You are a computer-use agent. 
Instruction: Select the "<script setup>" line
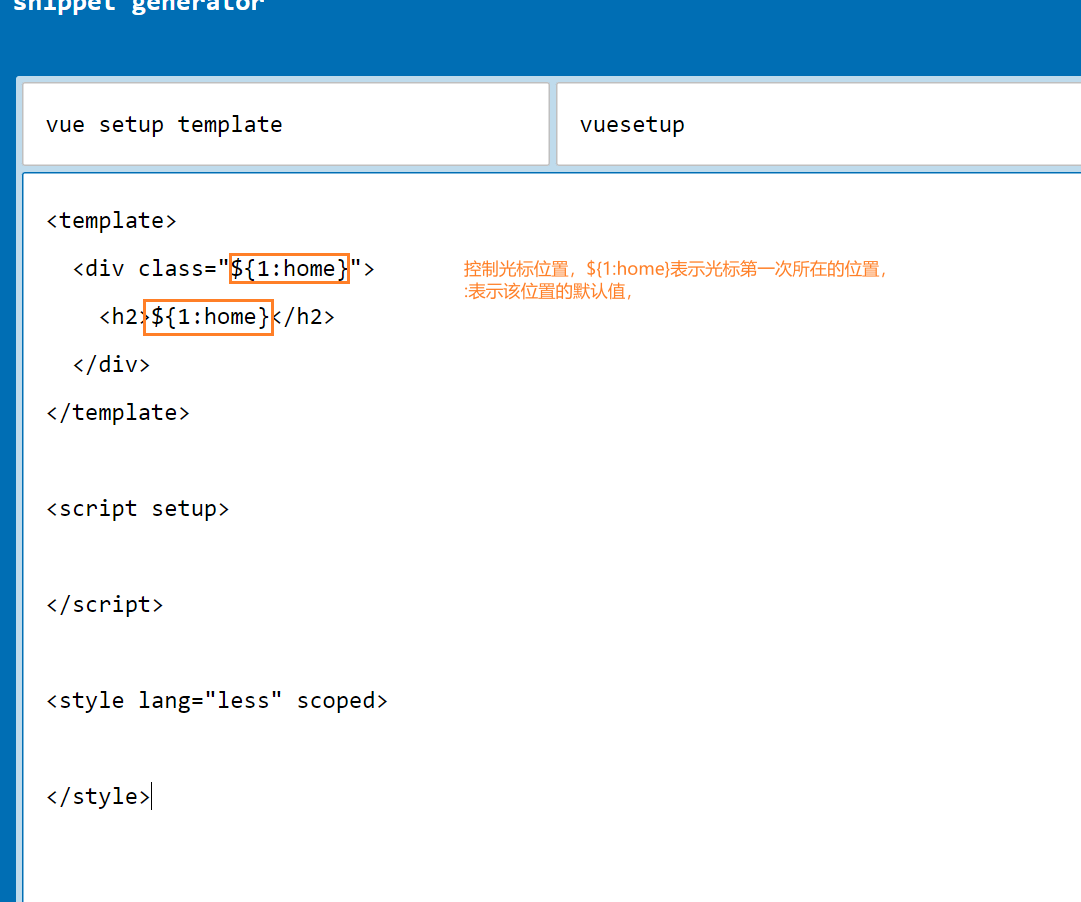click(137, 509)
